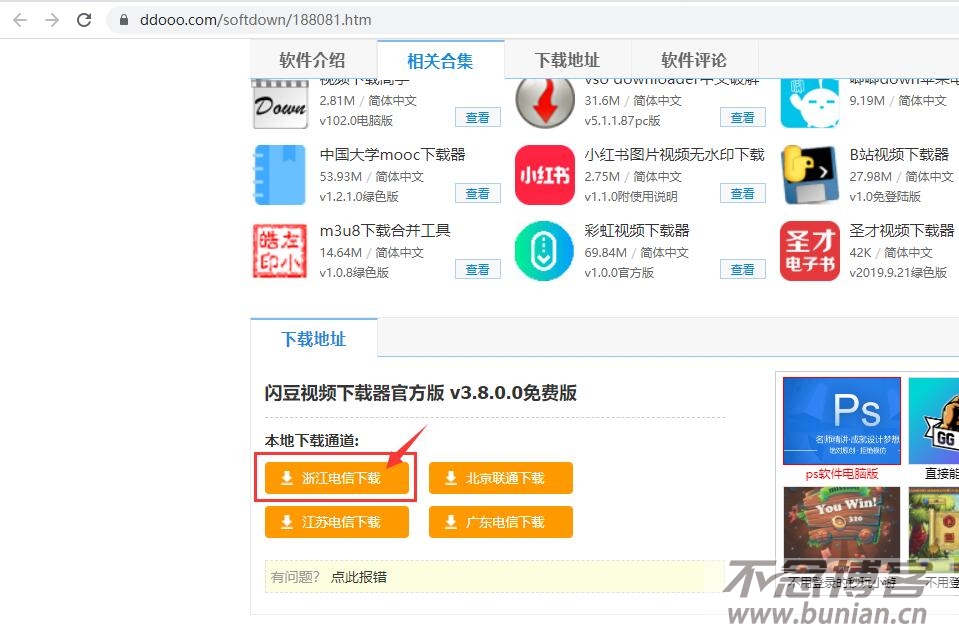959x632 pixels.
Task: Click the B站视频下载器 floppy disk icon
Action: tap(809, 175)
